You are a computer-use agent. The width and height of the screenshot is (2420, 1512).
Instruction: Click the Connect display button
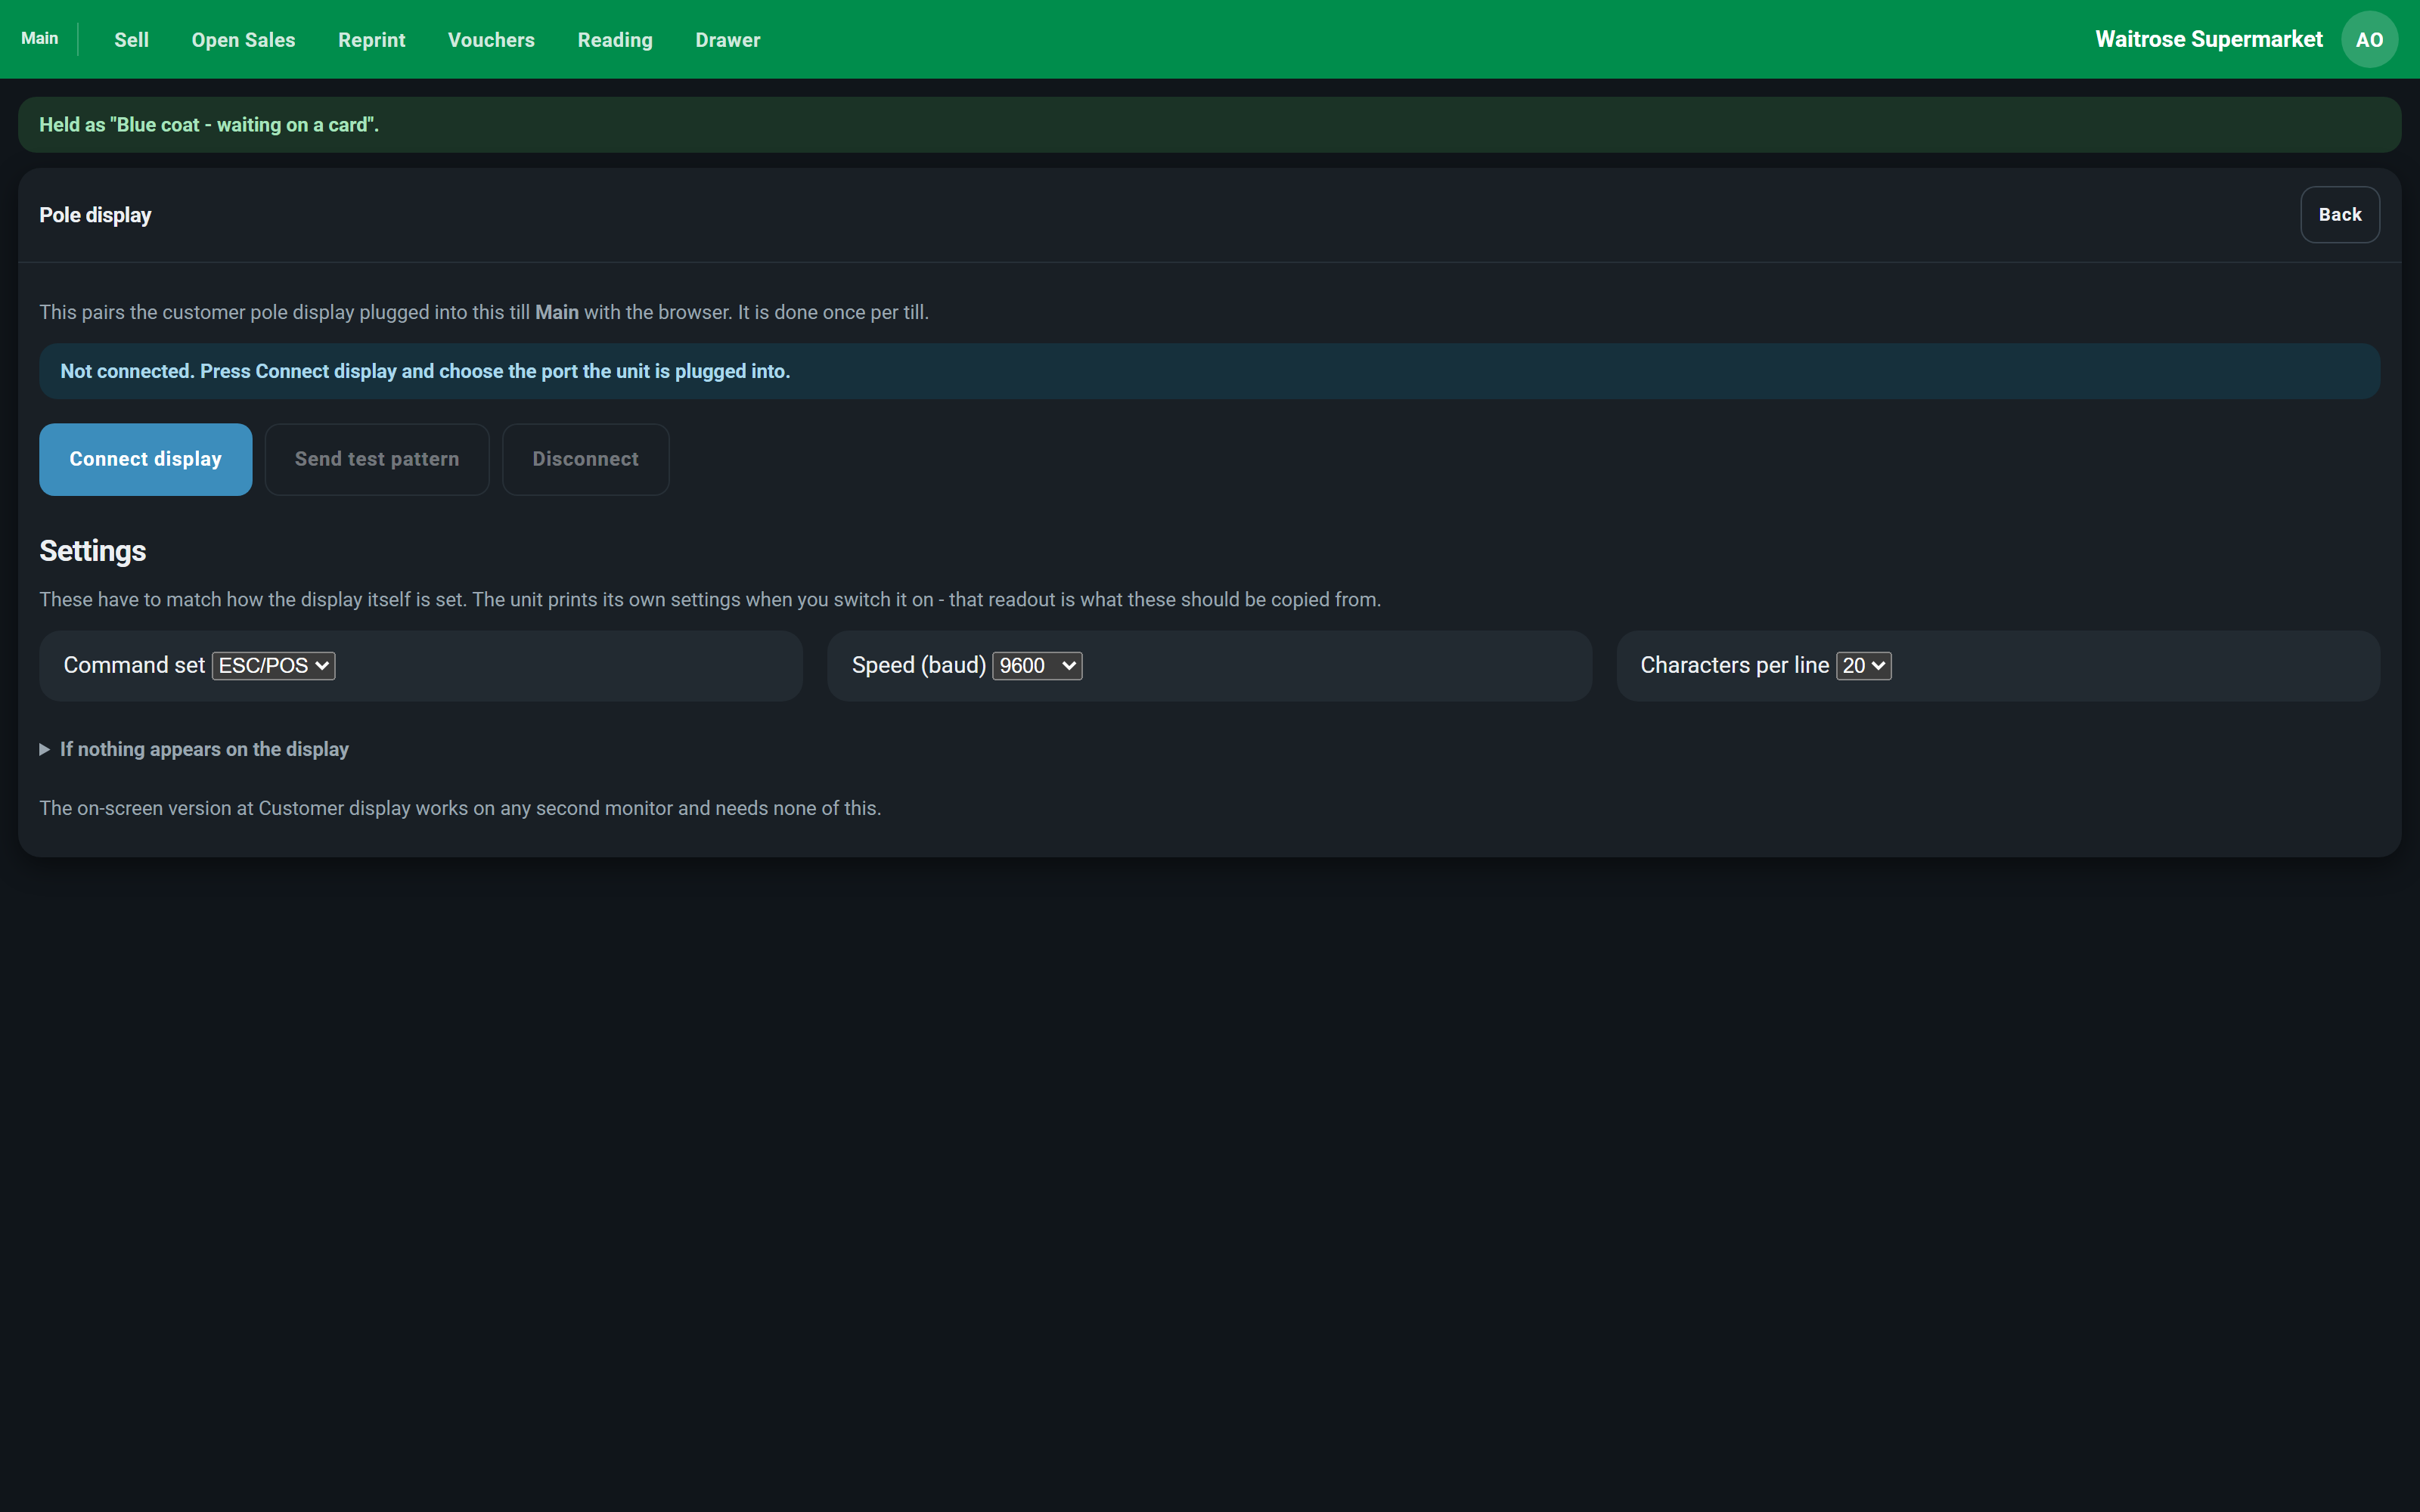(x=145, y=459)
